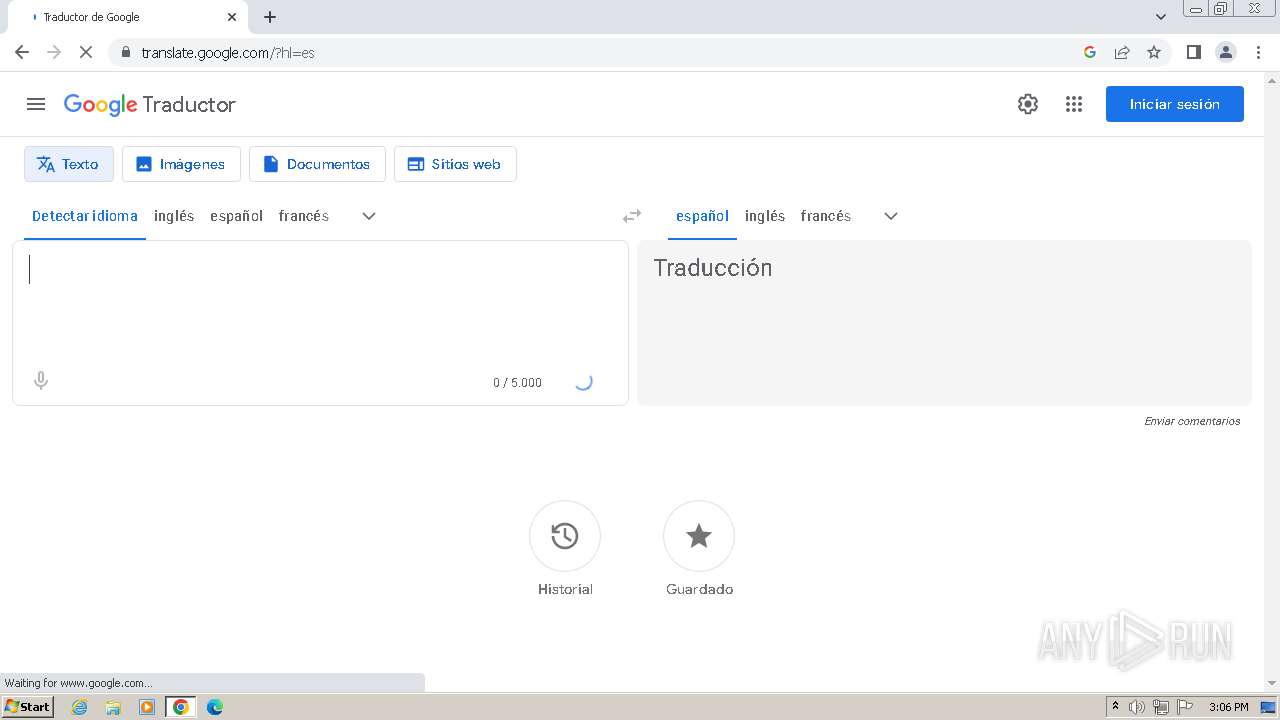Switch to Imágenes translation mode
The height and width of the screenshot is (720, 1280).
click(181, 164)
